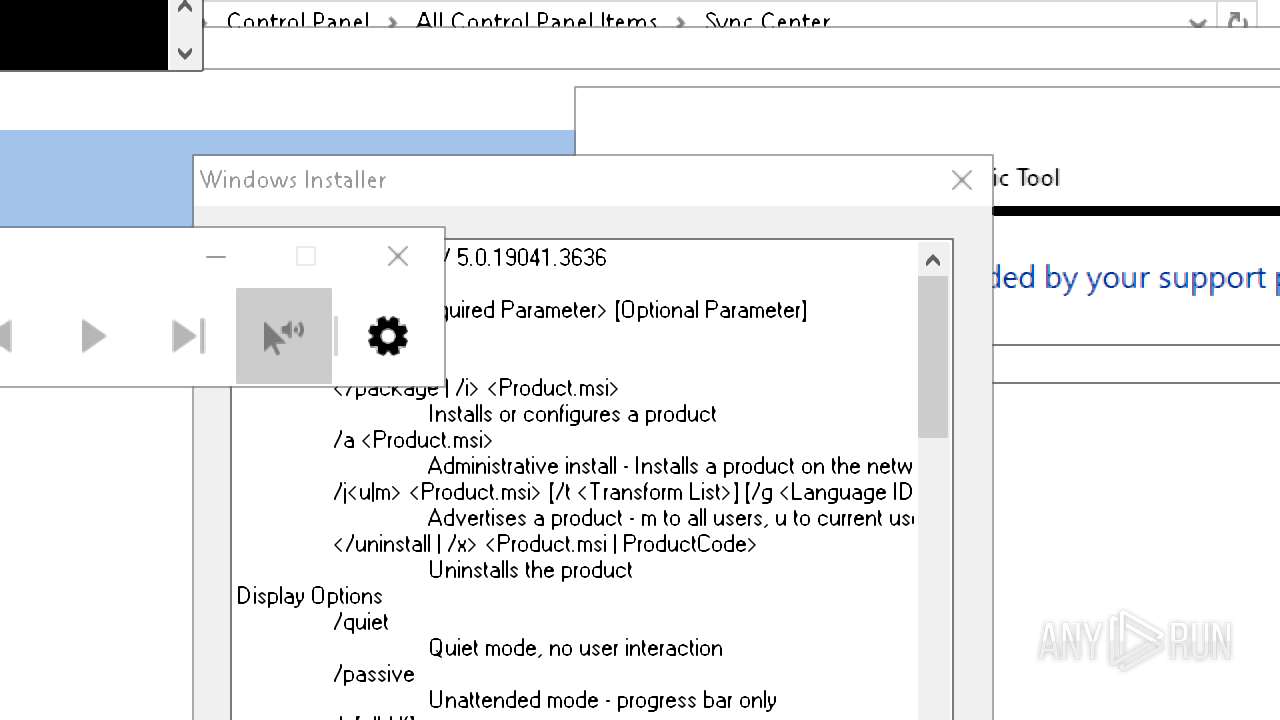
Task: Click the '</uninstall | /x>' command line
Action: 545,544
